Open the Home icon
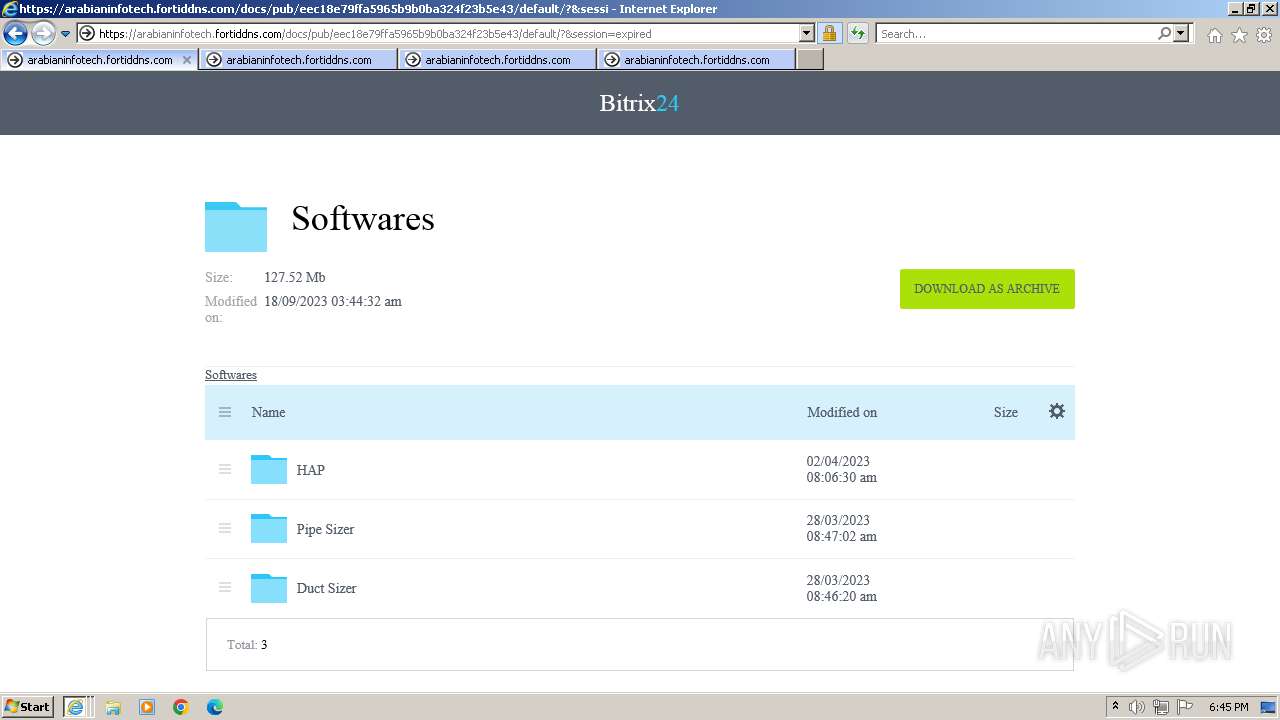1280x720 pixels. 1214,35
